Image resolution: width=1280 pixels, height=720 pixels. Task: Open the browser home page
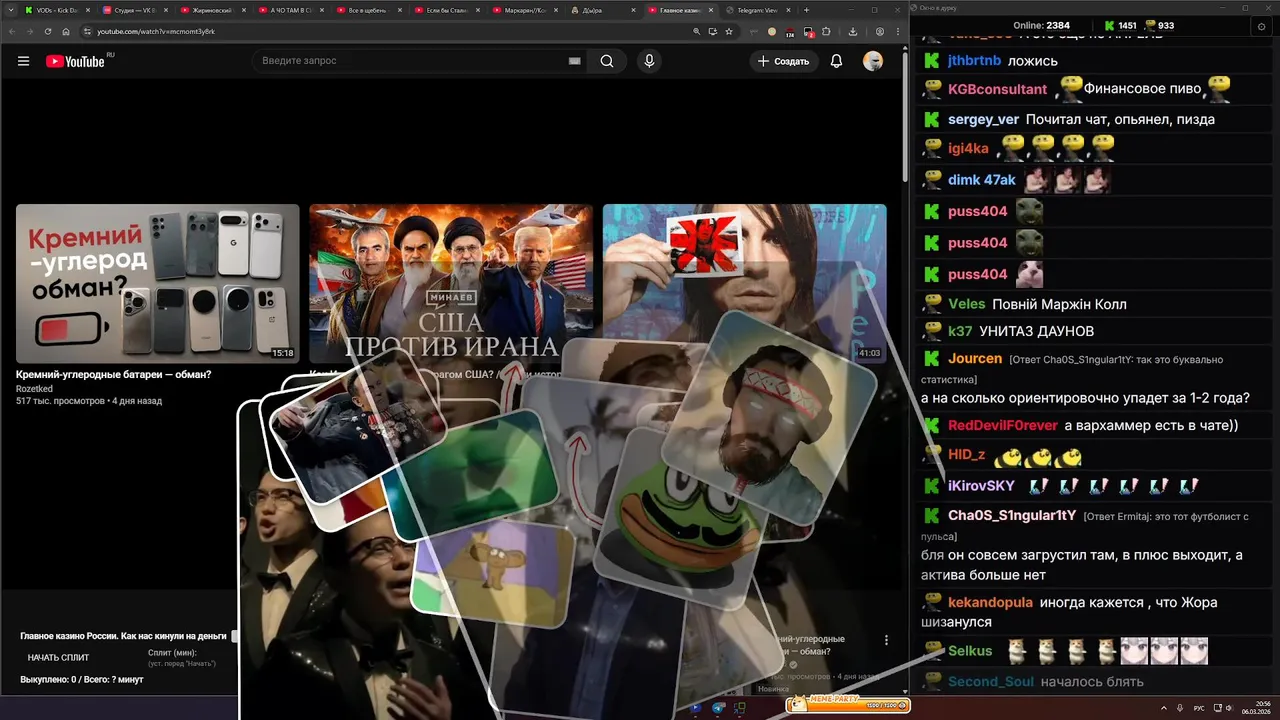tap(66, 31)
